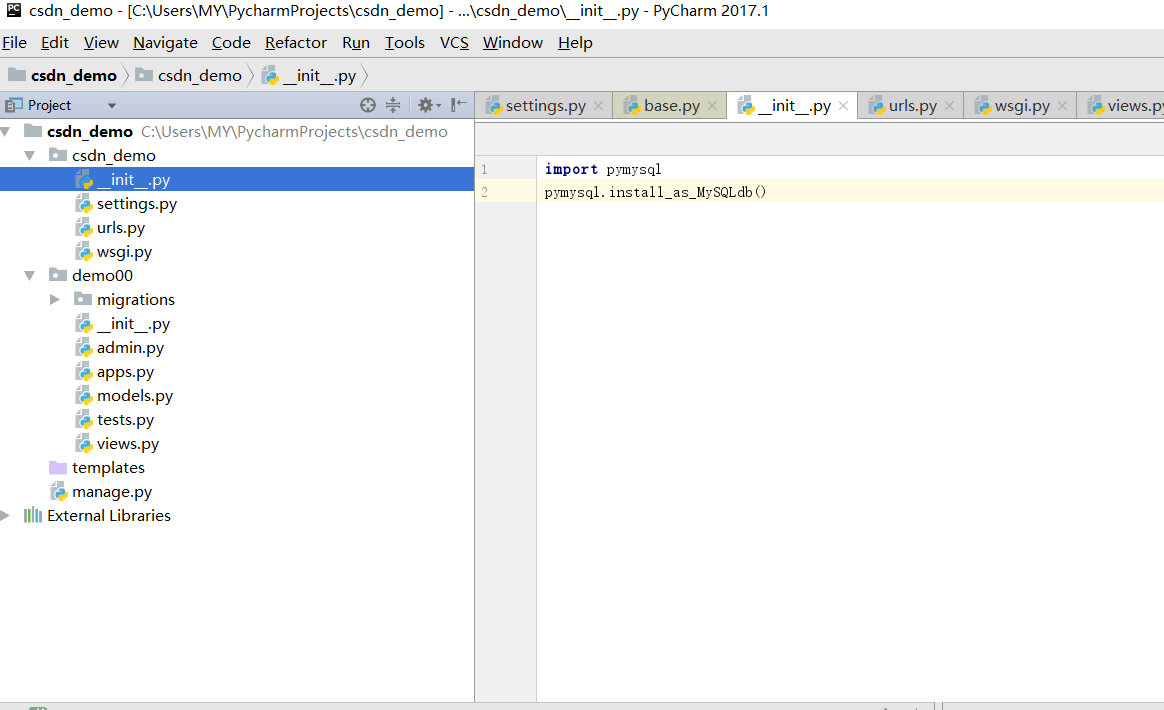The image size is (1164, 710).
Task: Open the Tools menu
Action: 405,43
